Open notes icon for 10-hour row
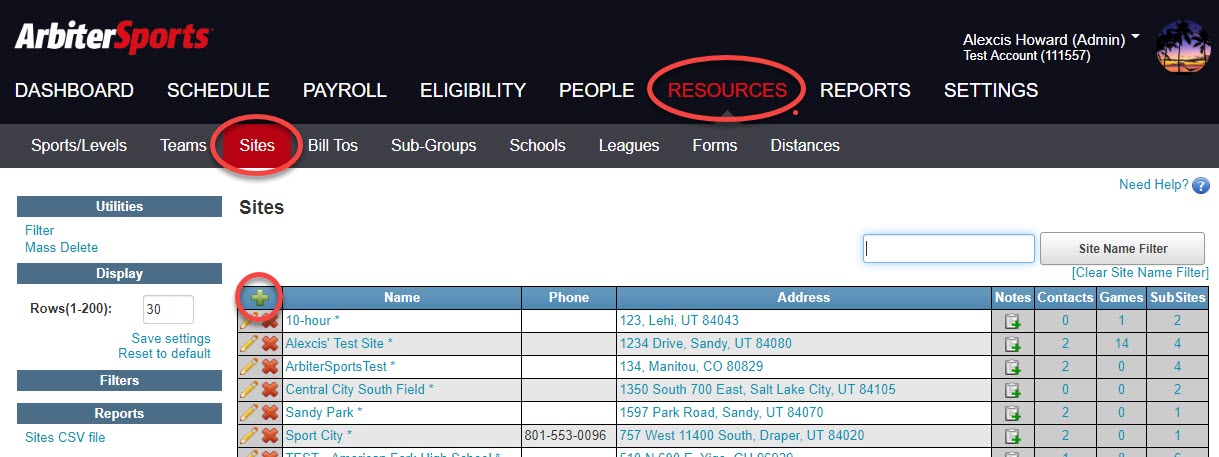The height and width of the screenshot is (457, 1219). [1012, 321]
